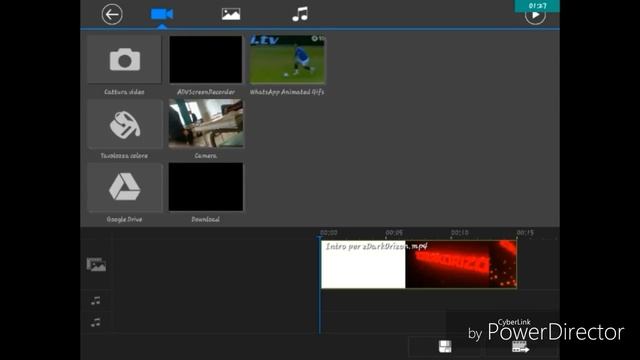Tap the back arrow button
Viewport: 640px width, 360px height.
click(112, 15)
